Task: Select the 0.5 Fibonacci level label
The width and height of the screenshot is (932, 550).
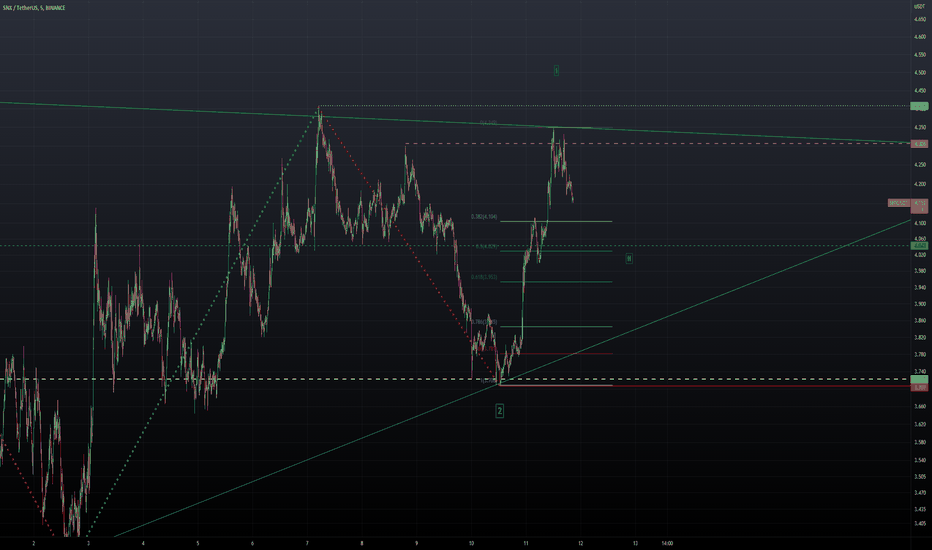Action: 487,246
